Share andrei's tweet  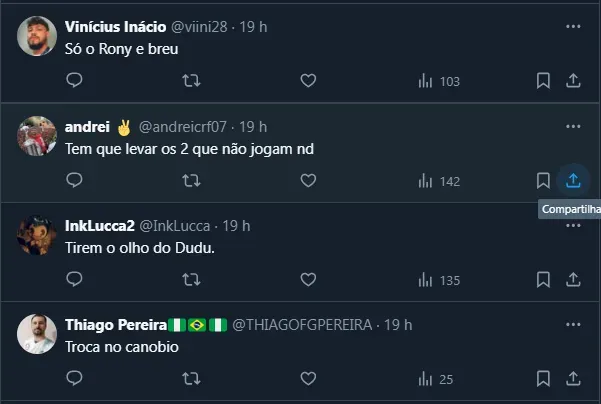point(573,181)
